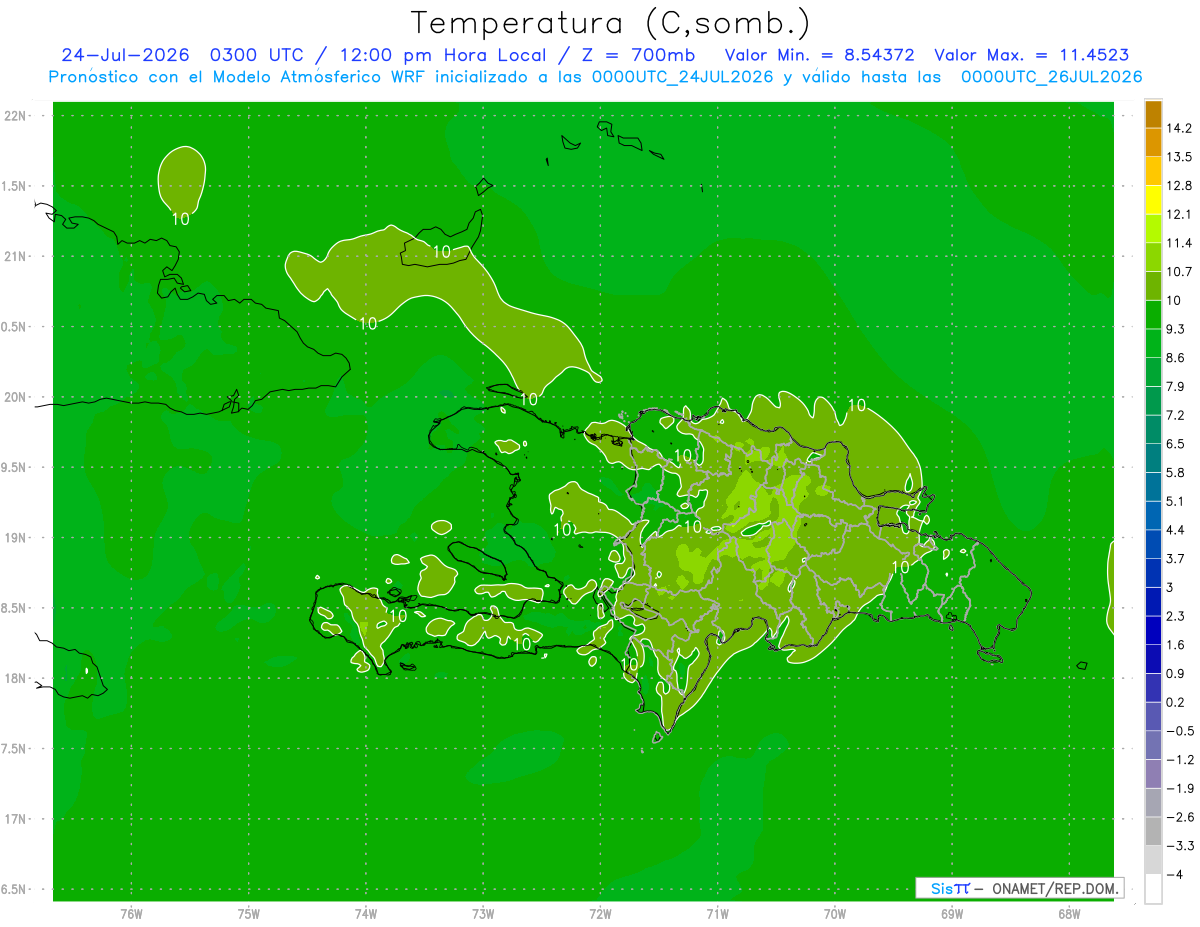Click the swatch between 10.7 and 11.4
1200x927 pixels.
(x=1153, y=257)
